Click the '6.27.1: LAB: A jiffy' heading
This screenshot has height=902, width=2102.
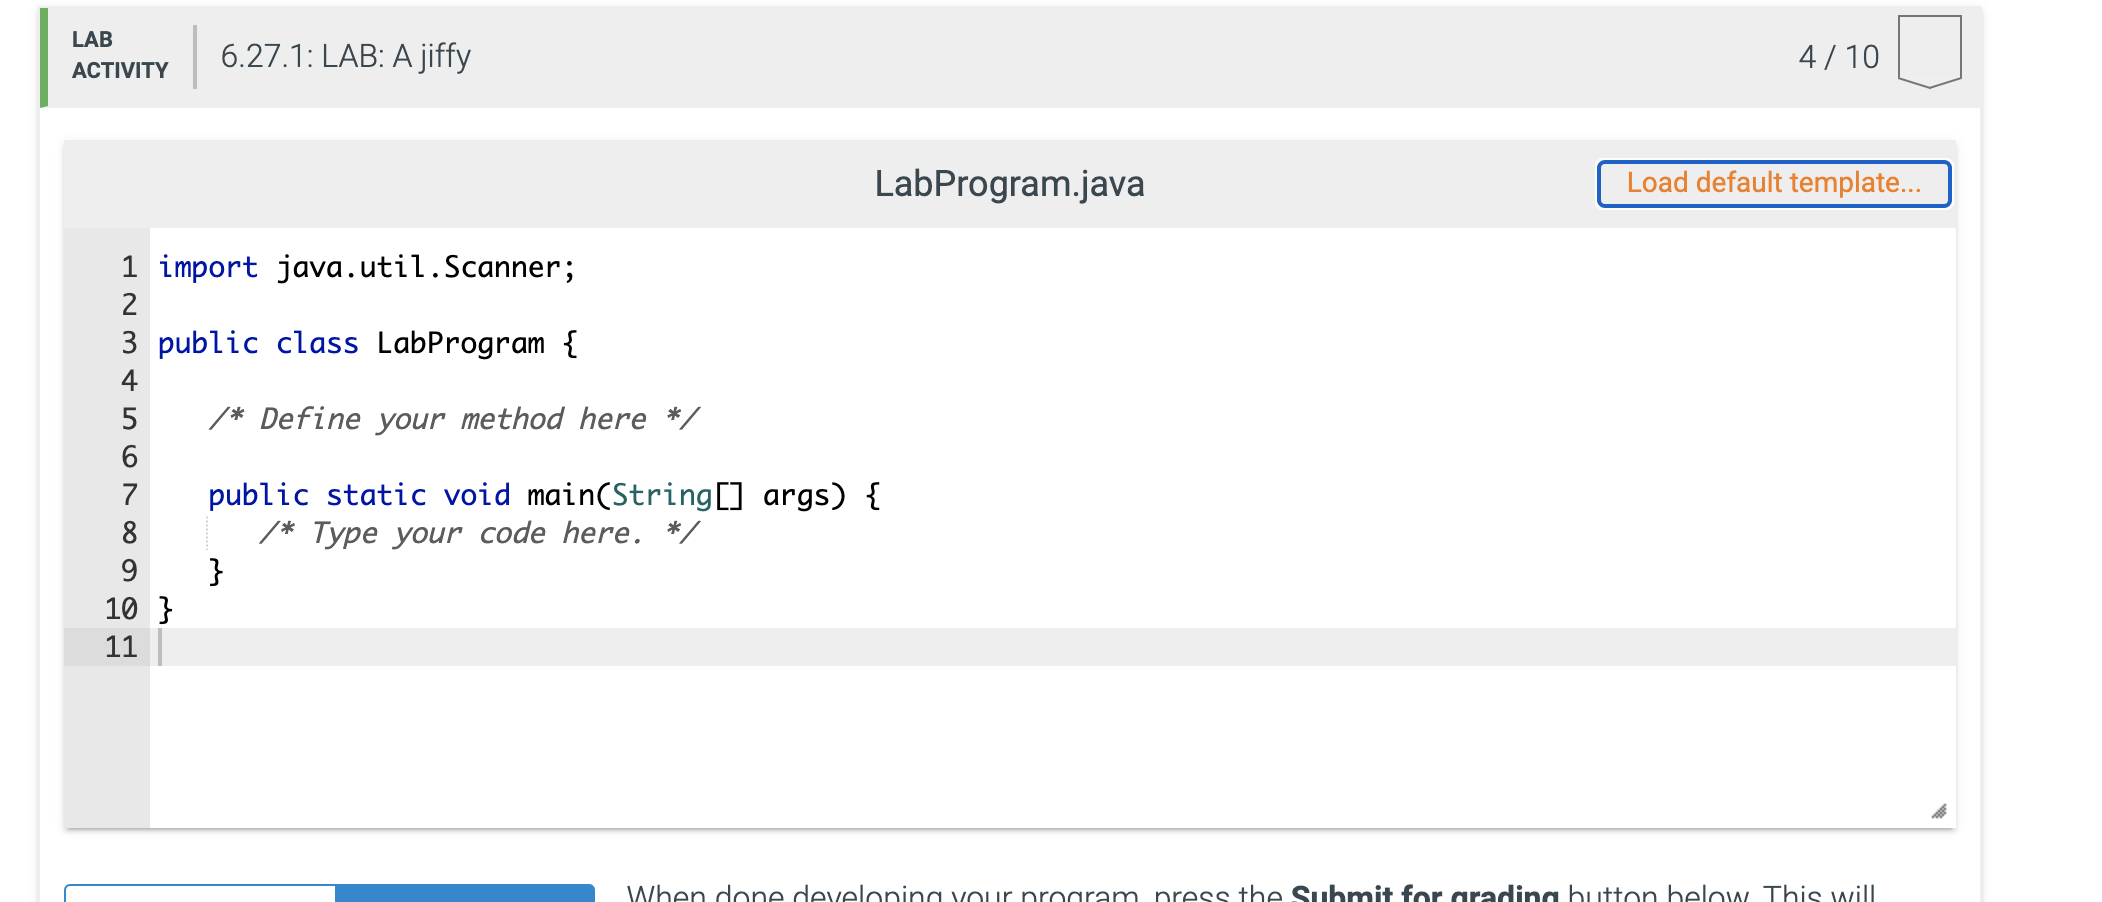(x=346, y=56)
